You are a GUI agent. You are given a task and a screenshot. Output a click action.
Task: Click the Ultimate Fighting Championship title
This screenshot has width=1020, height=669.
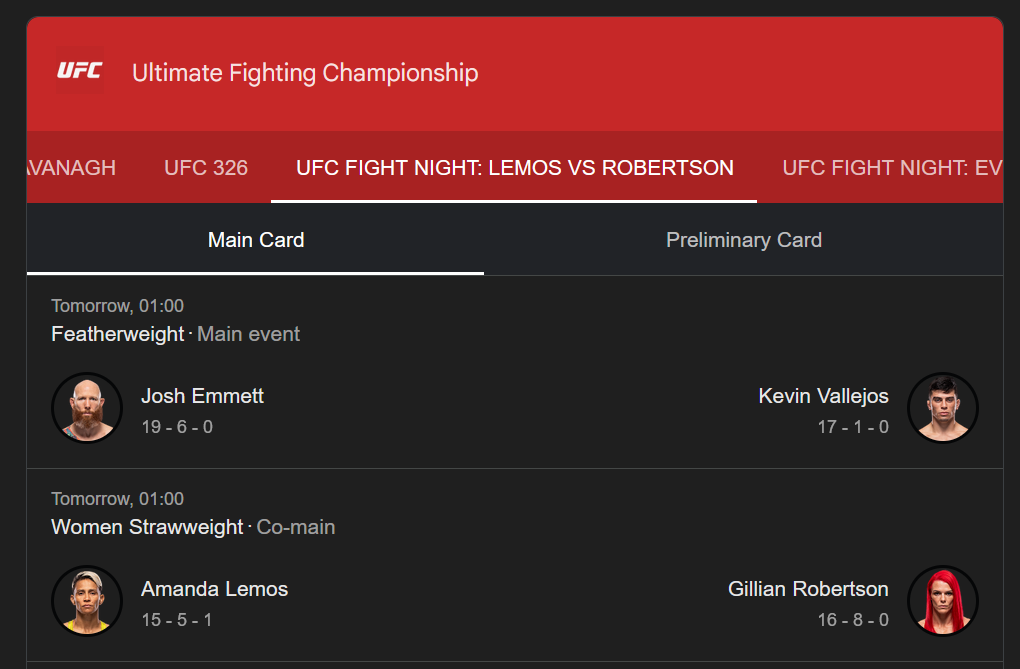click(305, 73)
